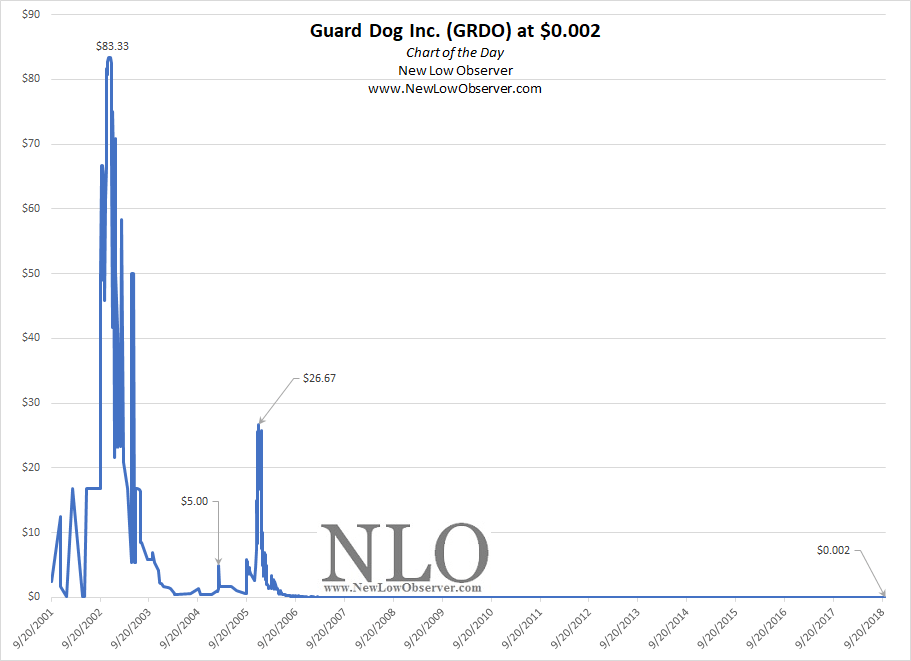
Task: Click the 9/20/2018 x-axis date
Action: pos(863,628)
